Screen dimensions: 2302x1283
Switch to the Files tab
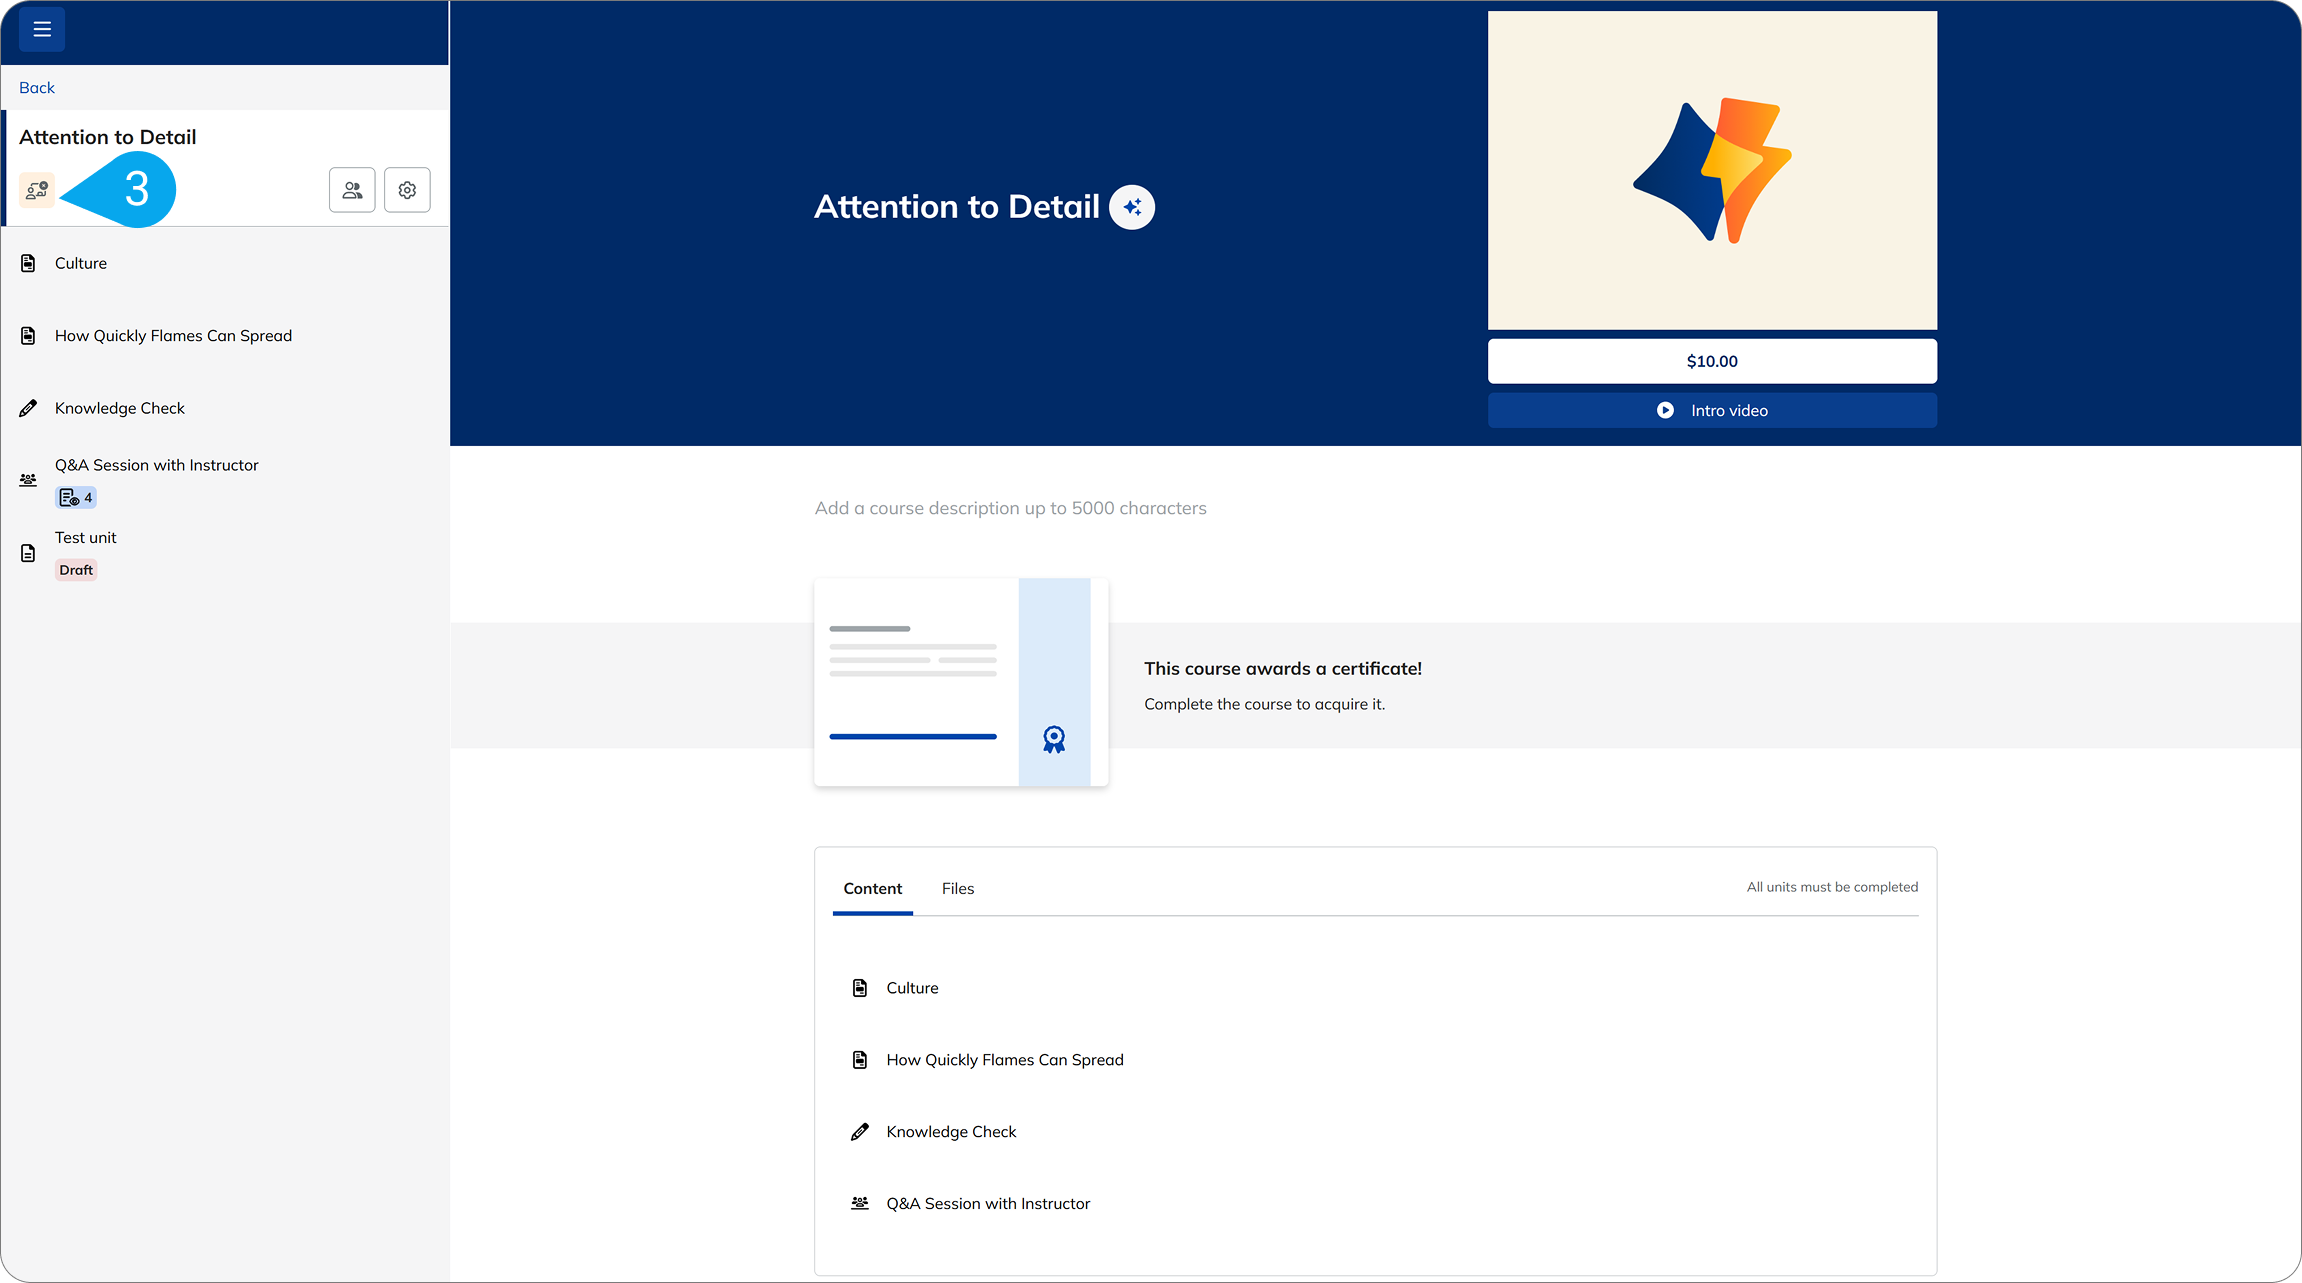click(957, 888)
